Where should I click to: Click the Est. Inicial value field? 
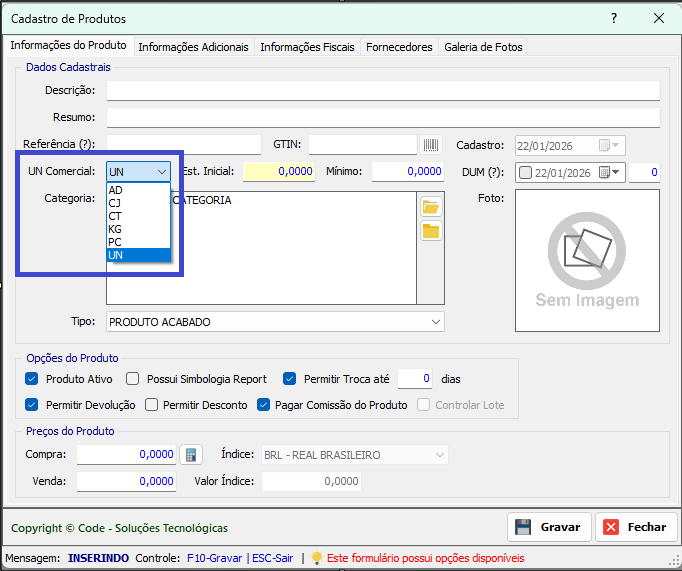(279, 172)
